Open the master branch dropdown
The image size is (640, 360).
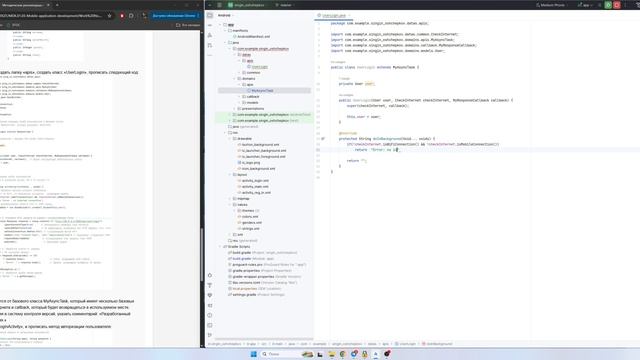284,5
